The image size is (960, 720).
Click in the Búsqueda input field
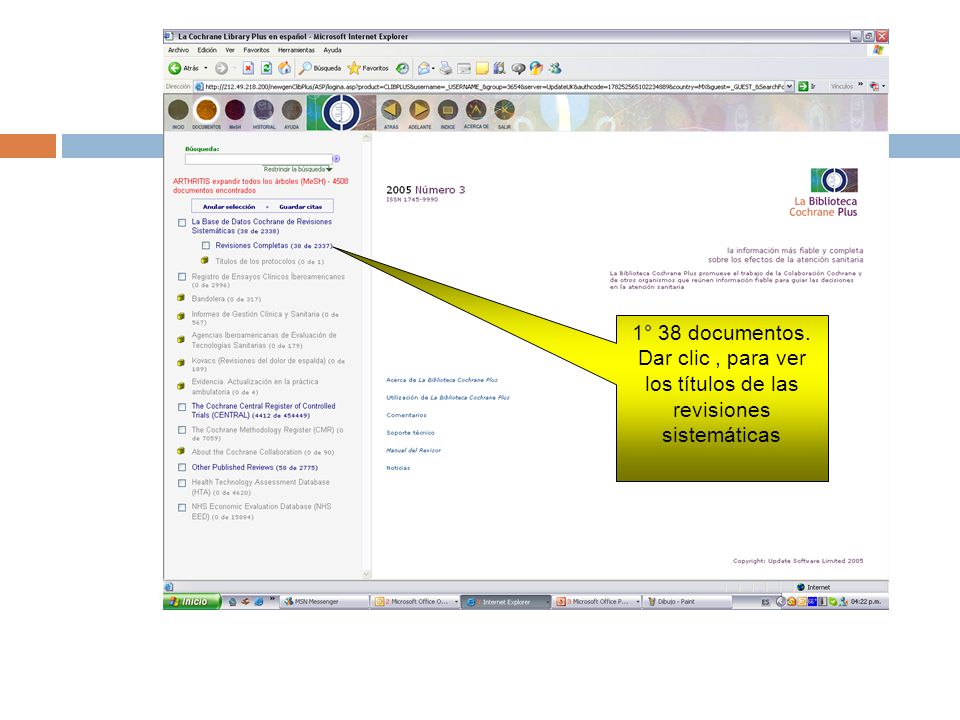point(258,159)
